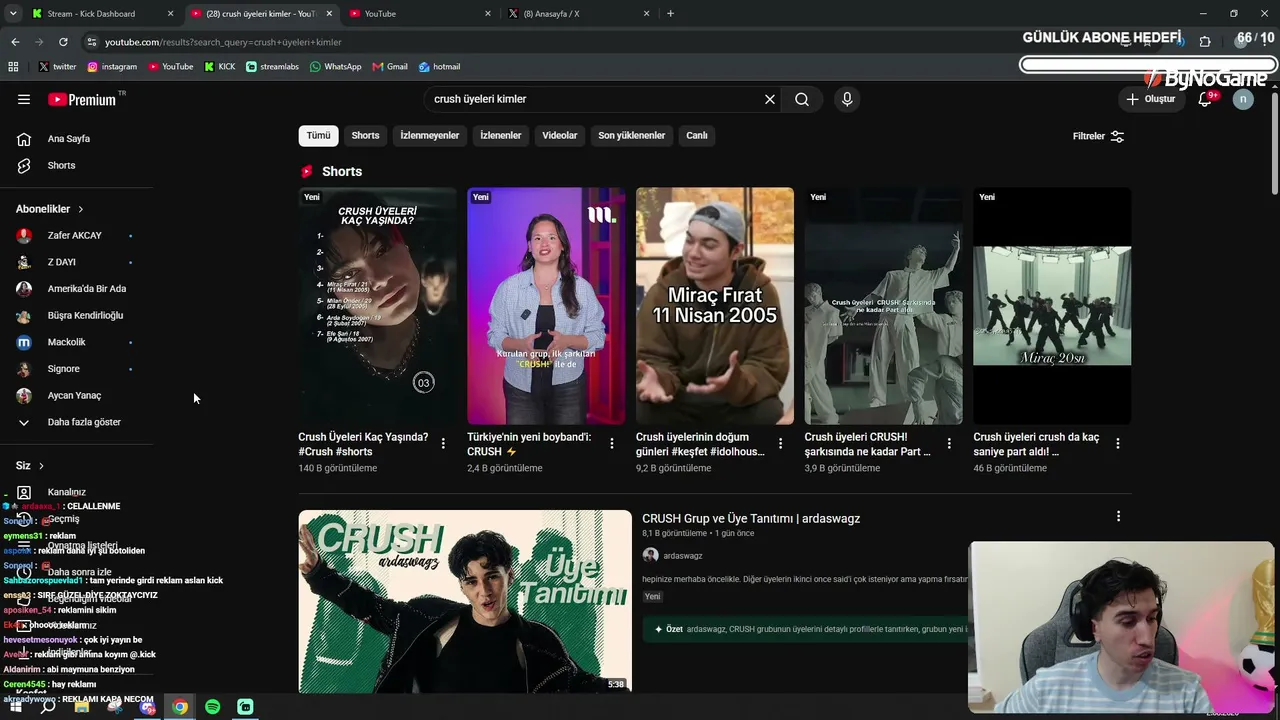
Task: Play the Miraç 20sn dance short thumbnail
Action: 1052,306
